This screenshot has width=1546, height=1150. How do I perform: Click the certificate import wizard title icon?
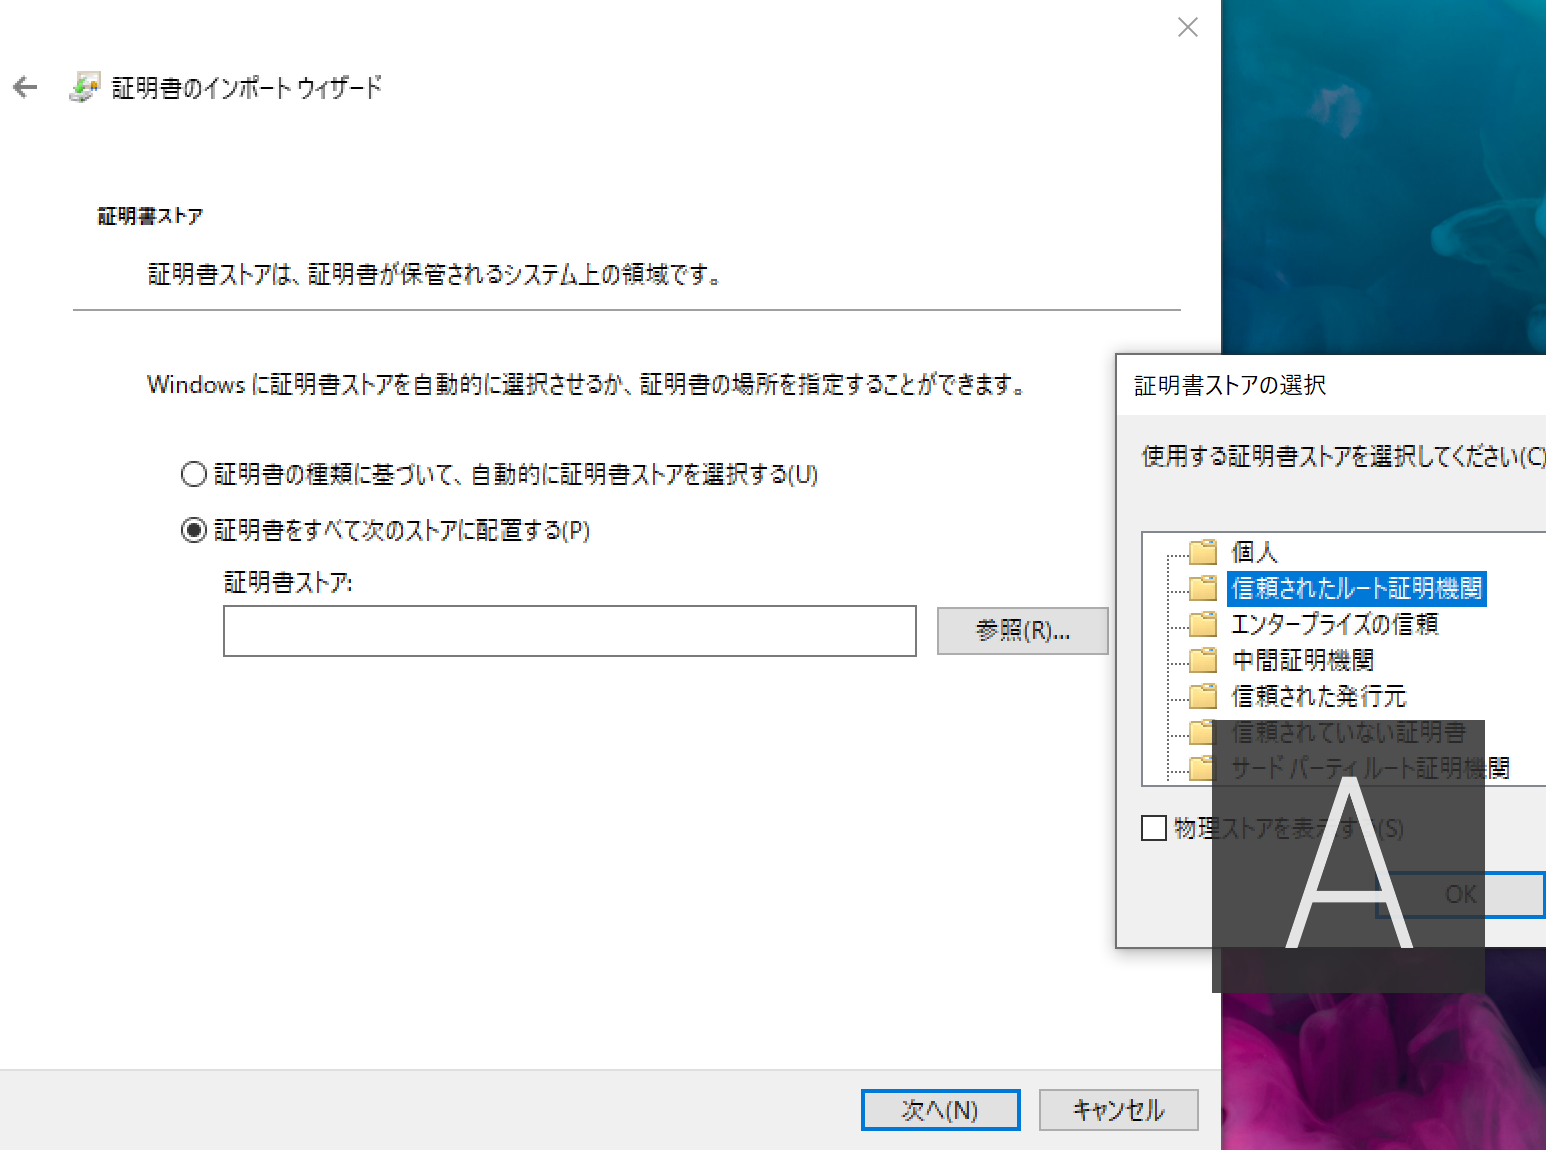85,87
